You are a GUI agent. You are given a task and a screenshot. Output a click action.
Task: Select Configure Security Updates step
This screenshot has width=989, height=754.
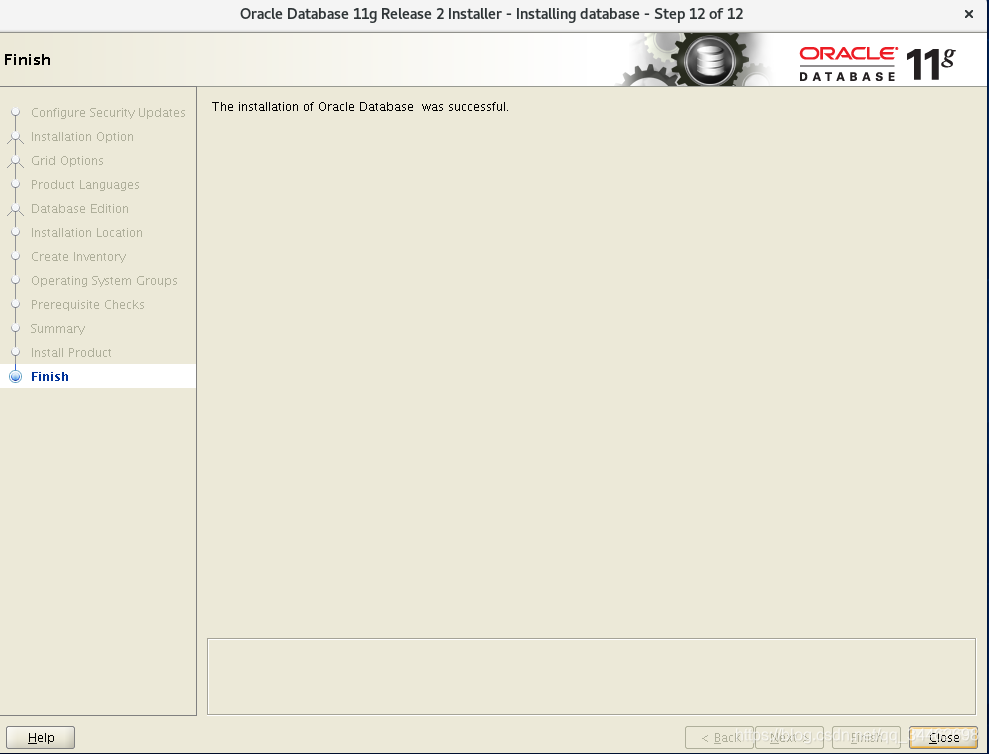pyautogui.click(x=108, y=112)
